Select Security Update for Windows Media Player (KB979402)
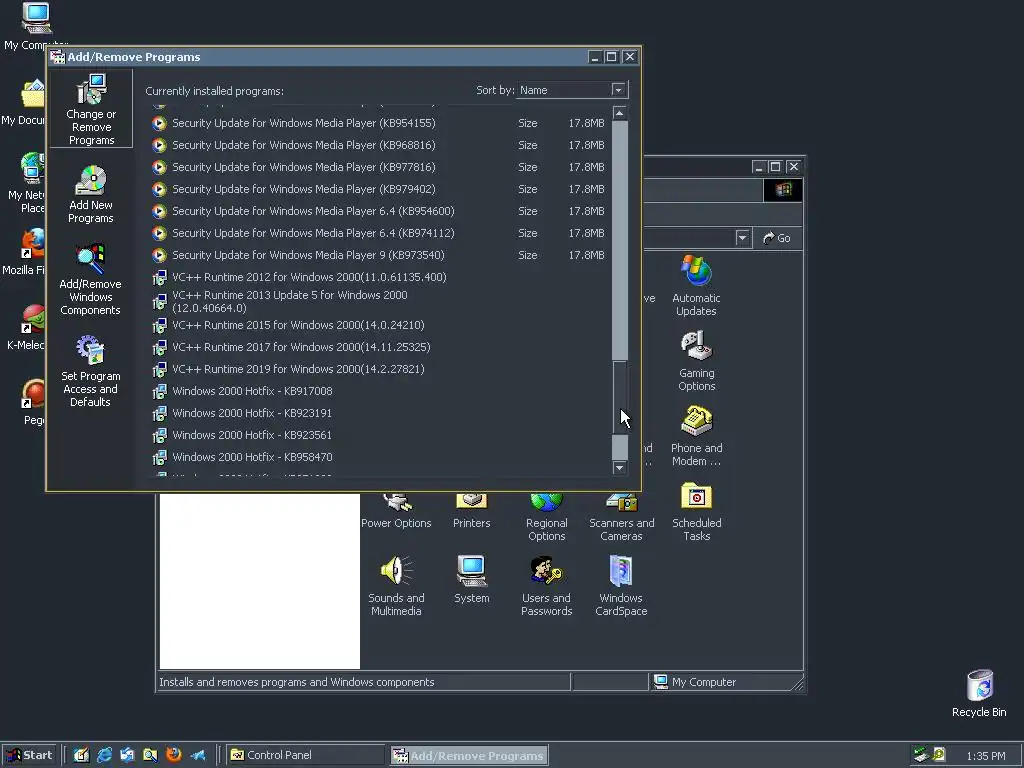Image resolution: width=1024 pixels, height=768 pixels. pyautogui.click(x=379, y=189)
